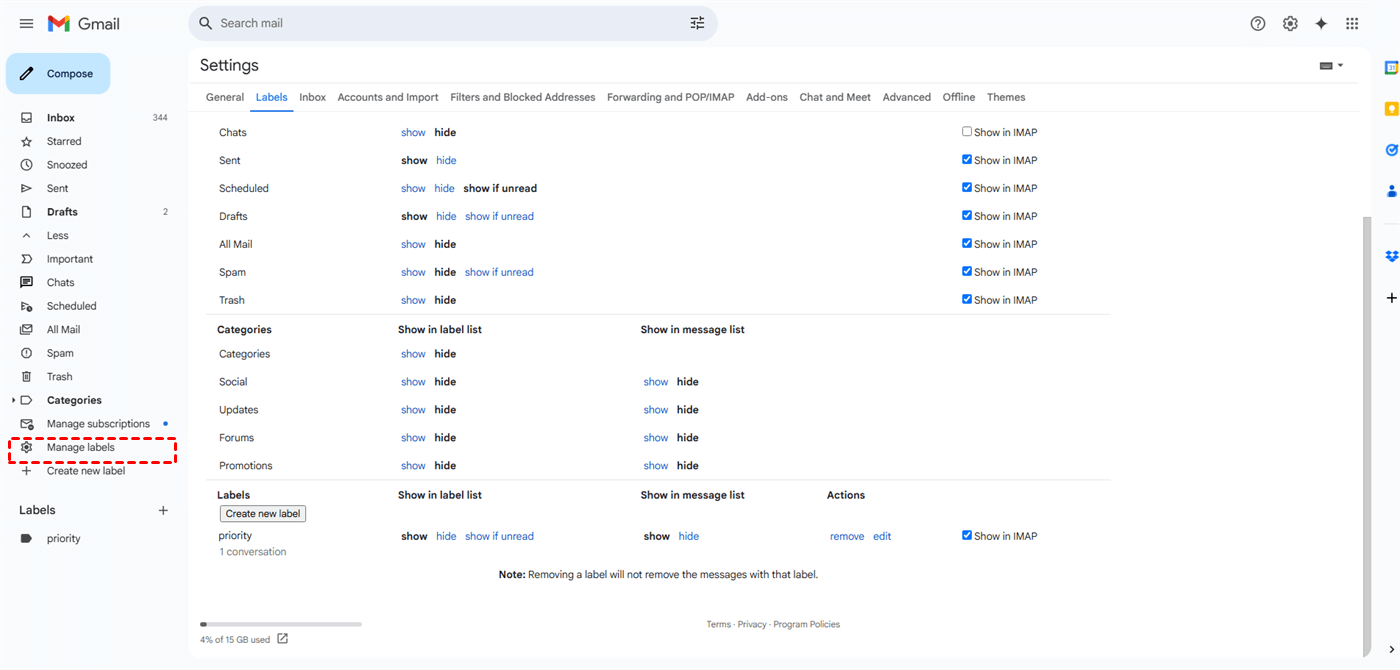Add a new label with plus icon
The image size is (1400, 670).
coord(163,510)
